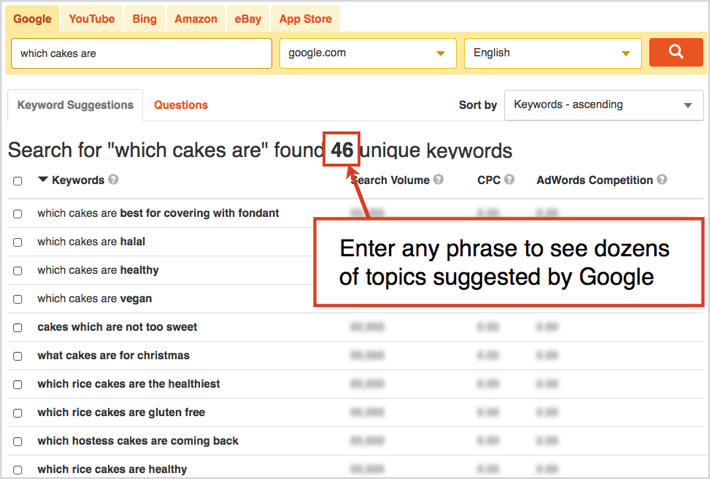Check 'which rice cakes are the healthiest' row
This screenshot has height=479, width=710.
(18, 384)
